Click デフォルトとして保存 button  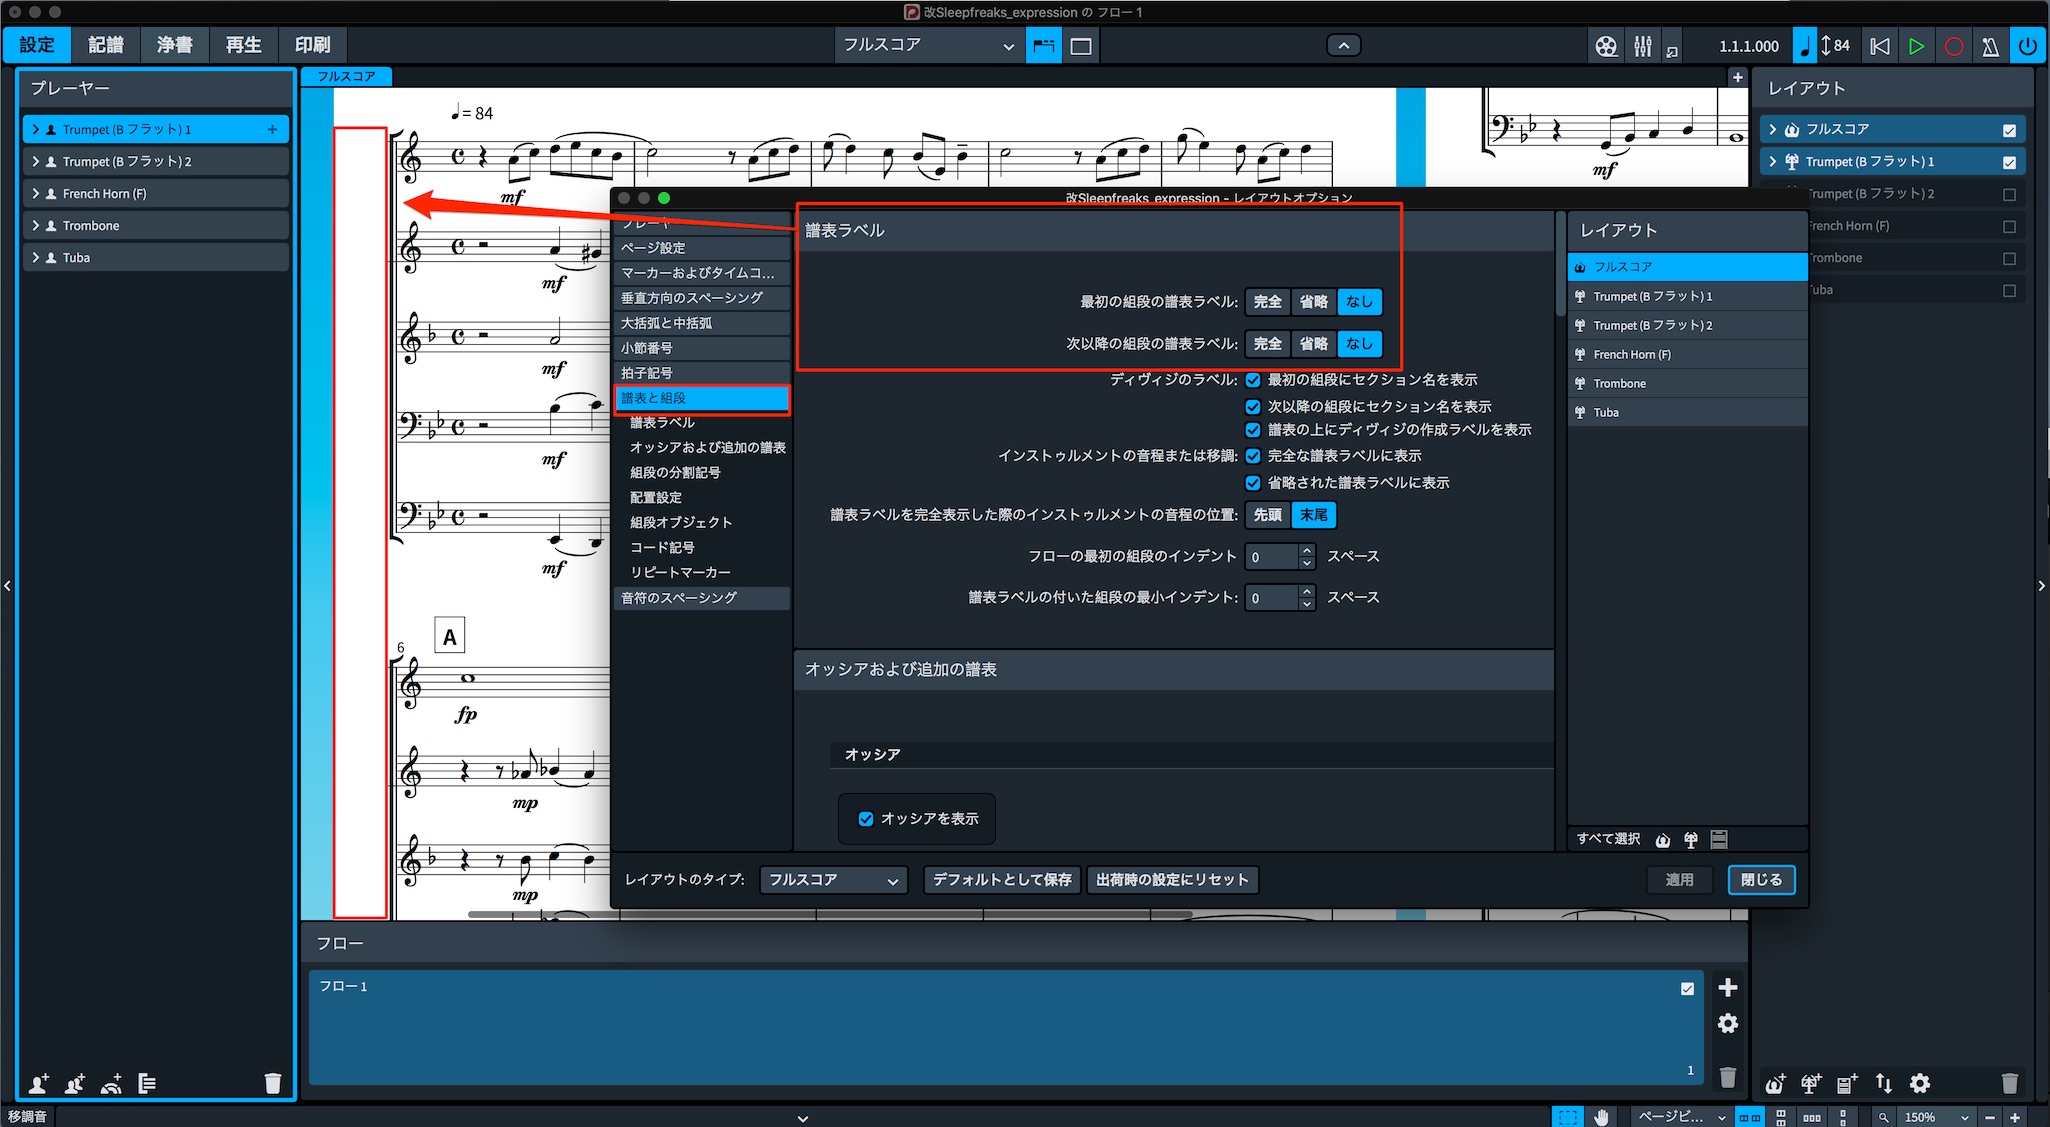pyautogui.click(x=1002, y=880)
